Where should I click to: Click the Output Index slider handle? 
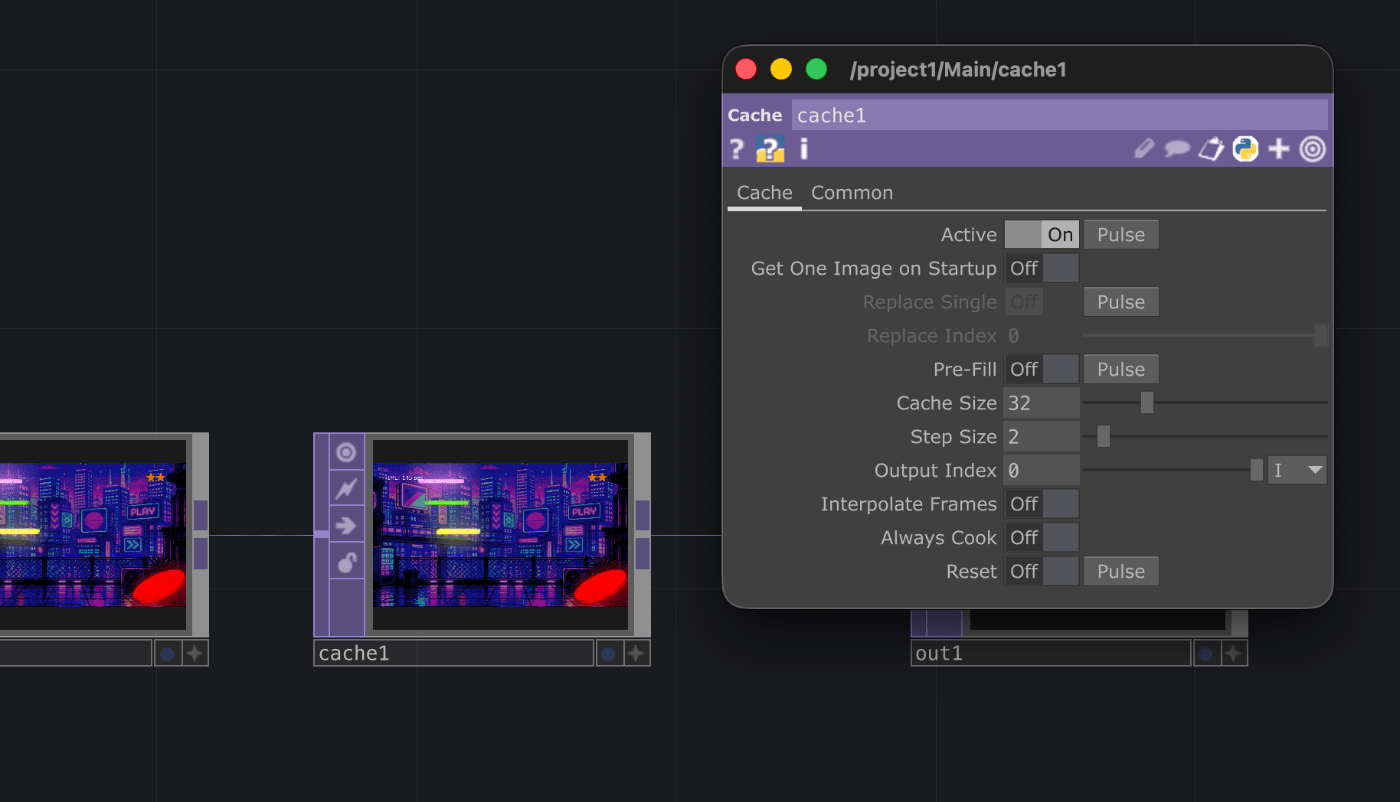coord(1257,470)
